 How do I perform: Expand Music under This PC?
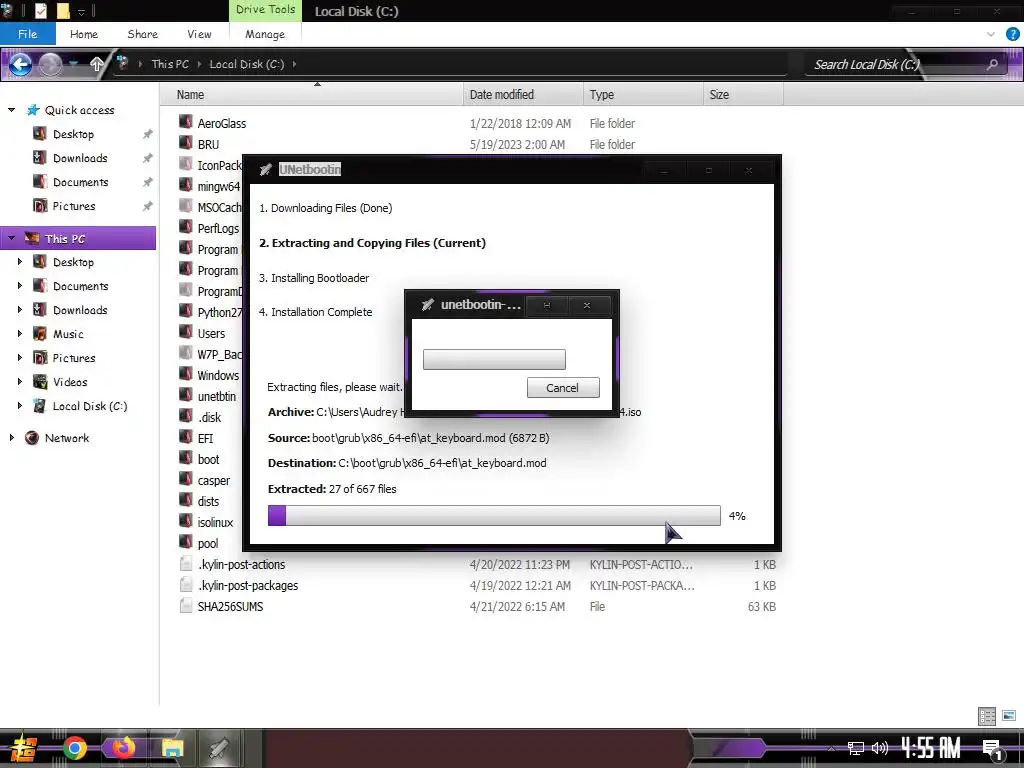point(20,334)
